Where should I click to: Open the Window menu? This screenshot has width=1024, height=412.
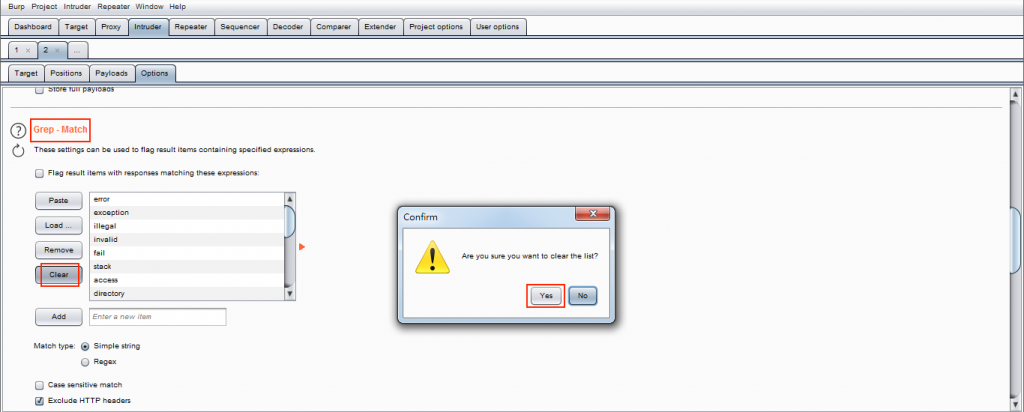click(150, 7)
